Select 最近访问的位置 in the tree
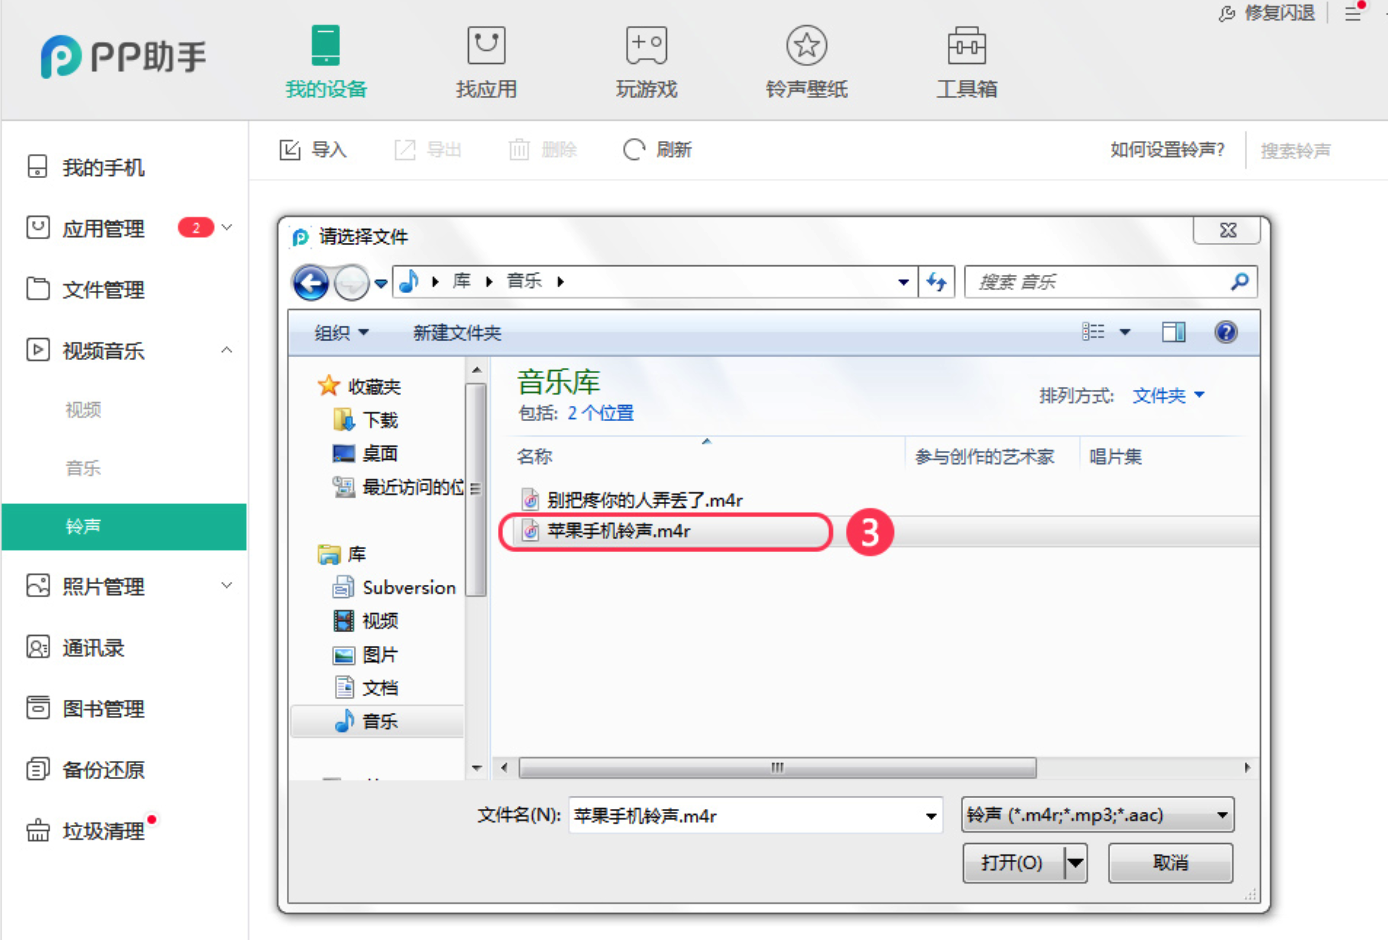1388x940 pixels. pyautogui.click(x=399, y=487)
